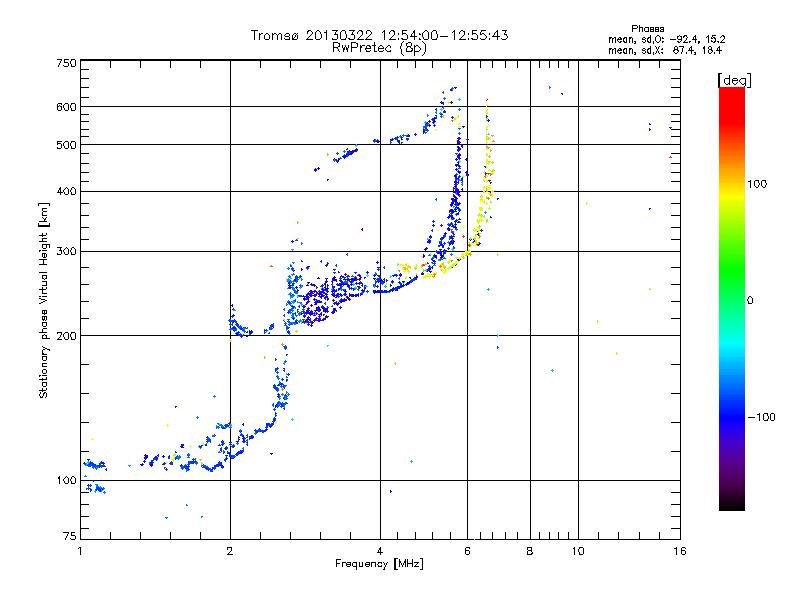800x600 pixels.
Task: Click the black bottom of the colorbar
Action: [732, 503]
